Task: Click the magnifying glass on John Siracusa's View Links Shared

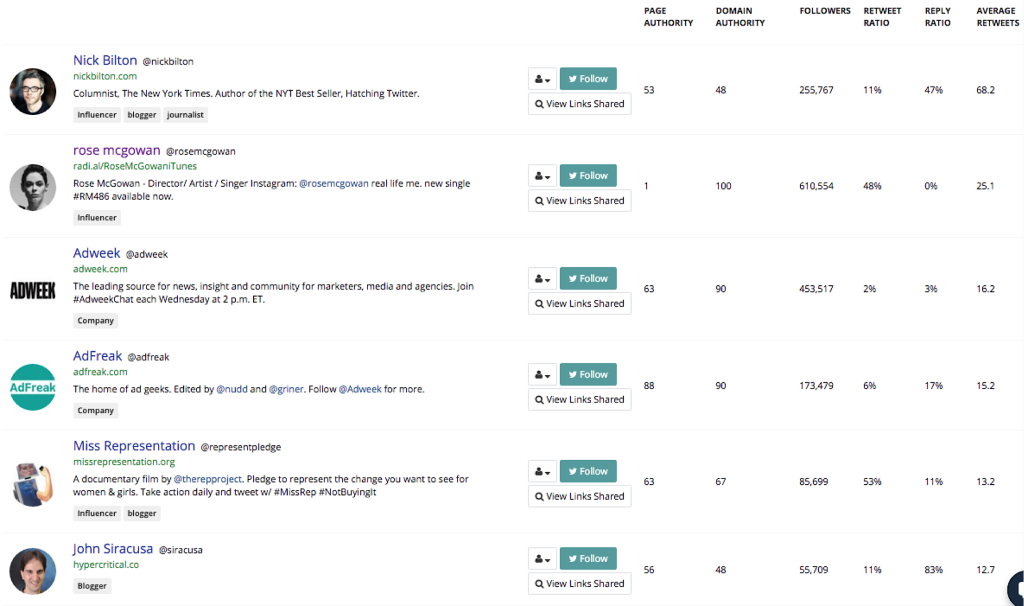Action: pos(538,583)
